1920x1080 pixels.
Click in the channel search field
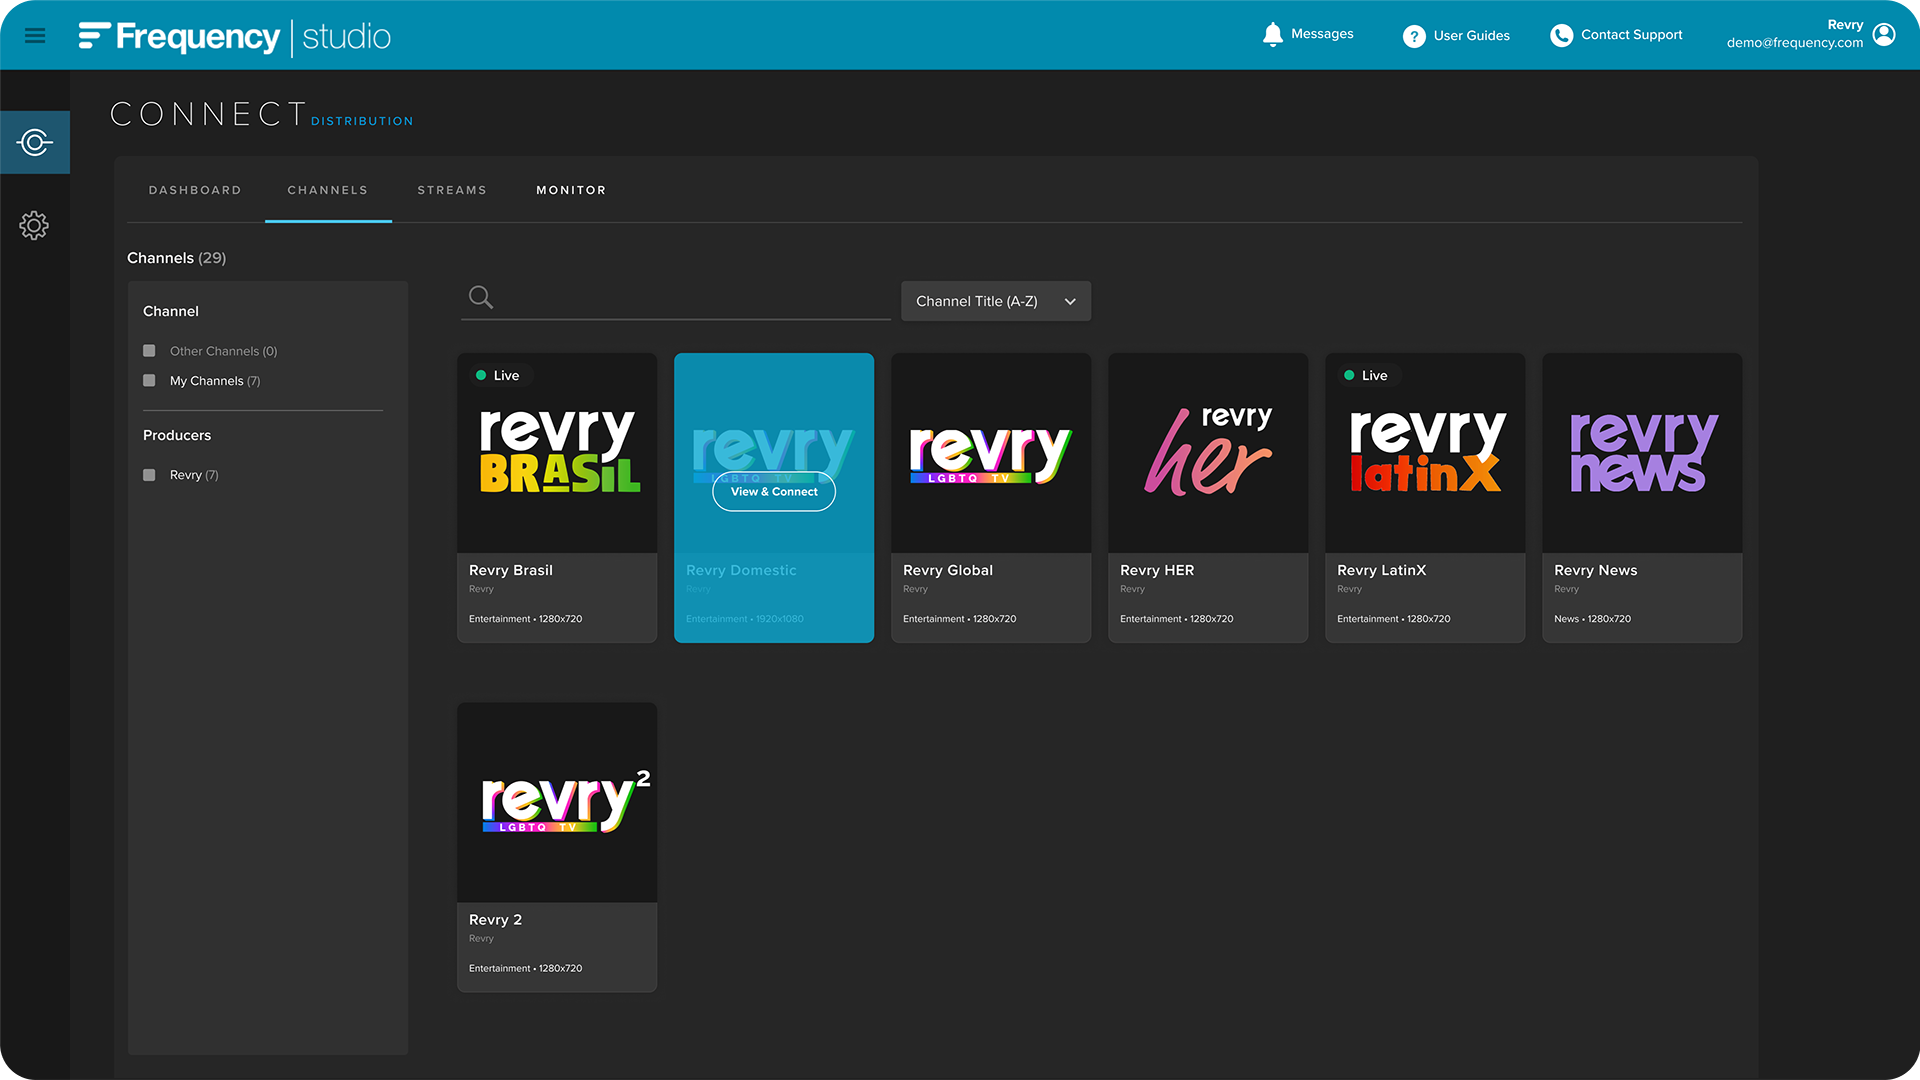[690, 298]
